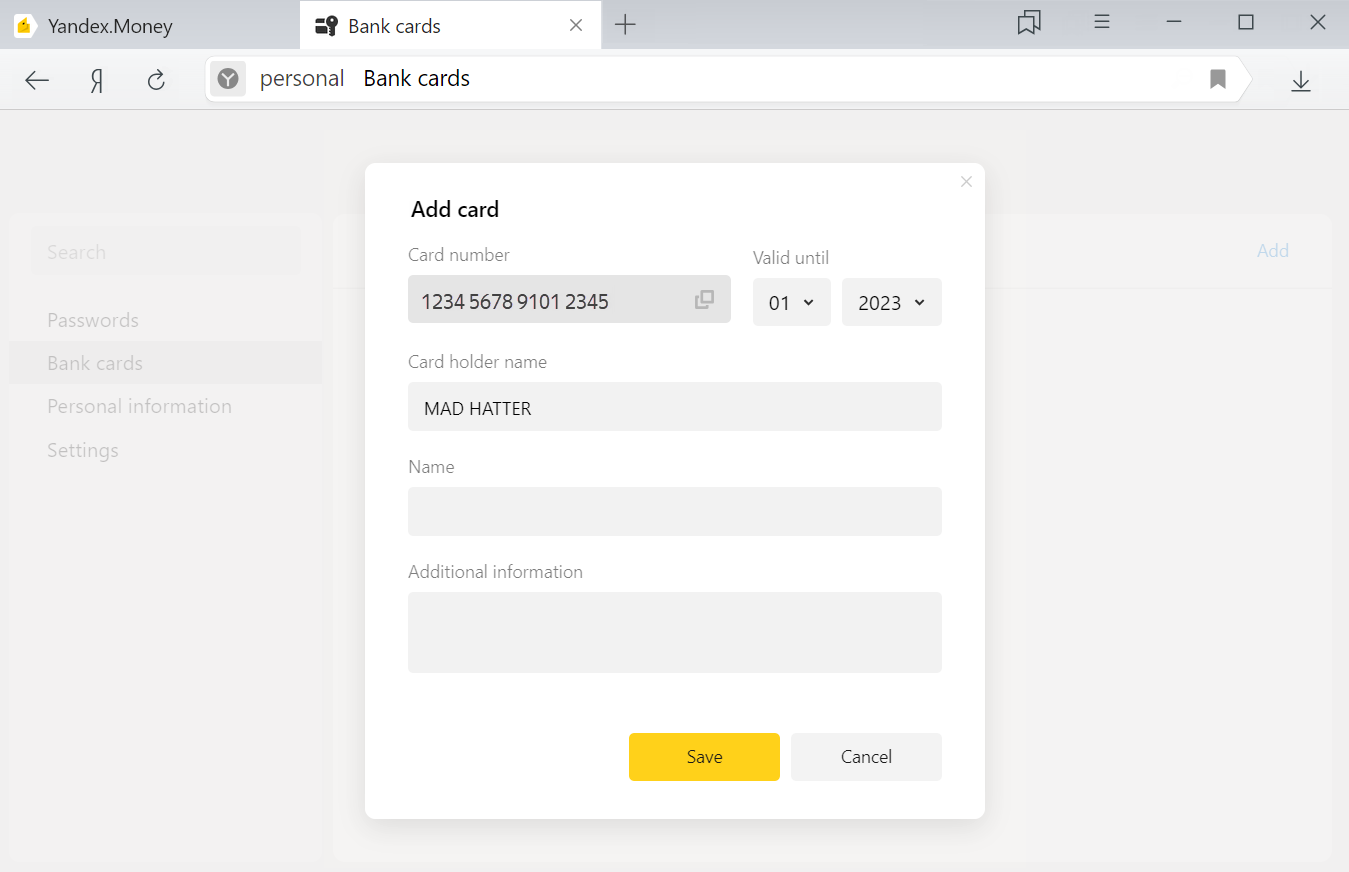Viewport: 1349px width, 872px height.
Task: Copy the card number with the copy icon
Action: click(704, 299)
